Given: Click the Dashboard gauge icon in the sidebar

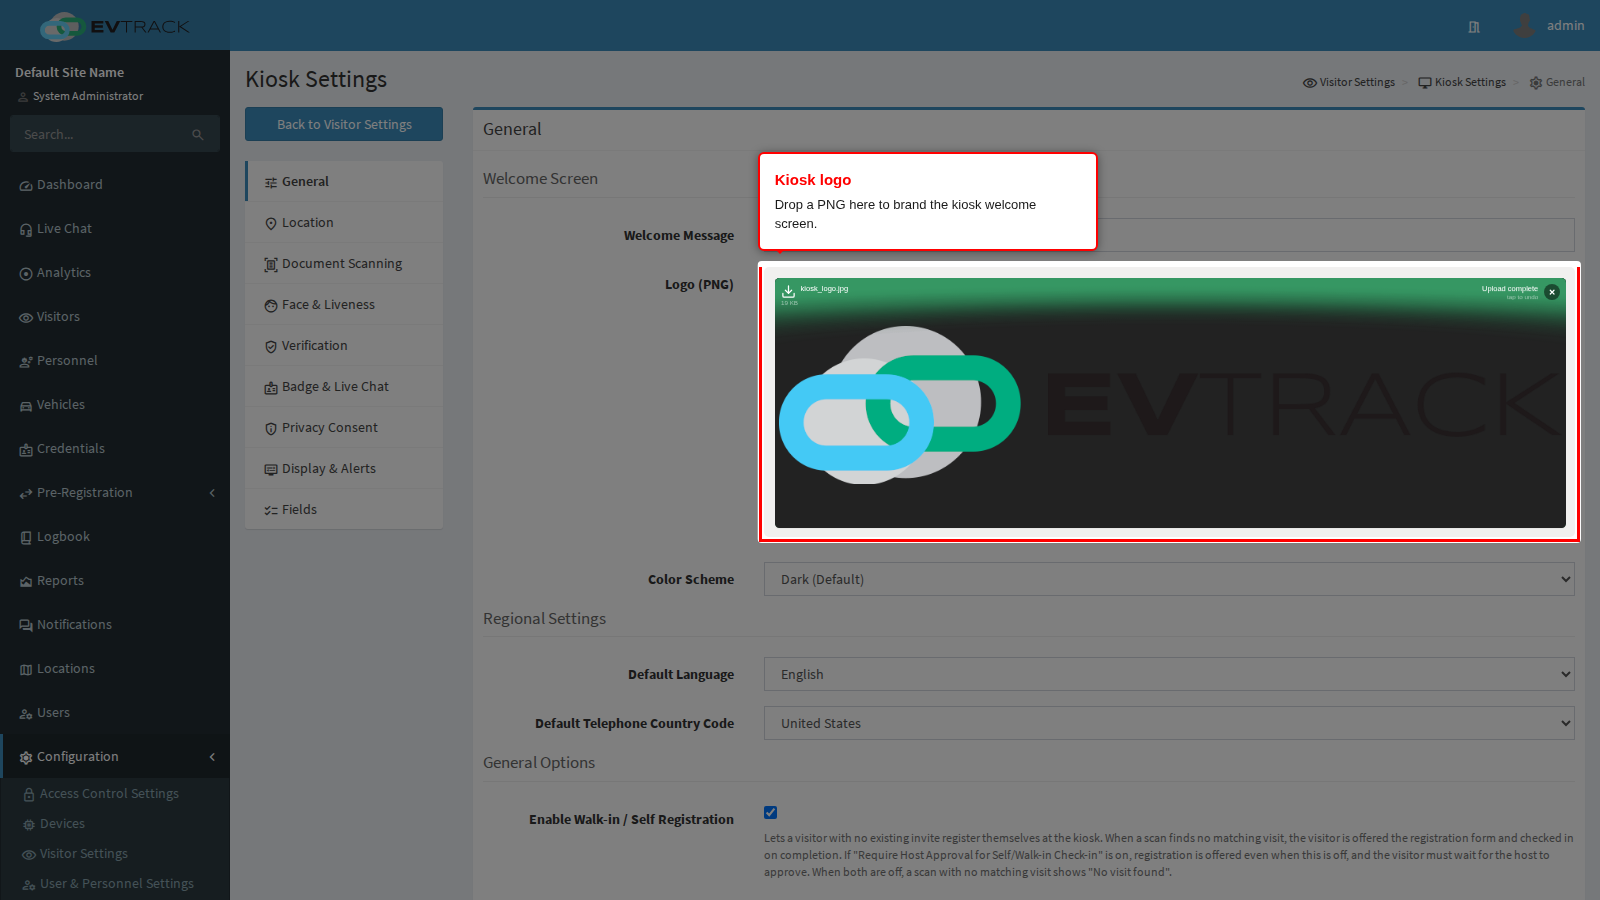Looking at the screenshot, I should 26,186.
